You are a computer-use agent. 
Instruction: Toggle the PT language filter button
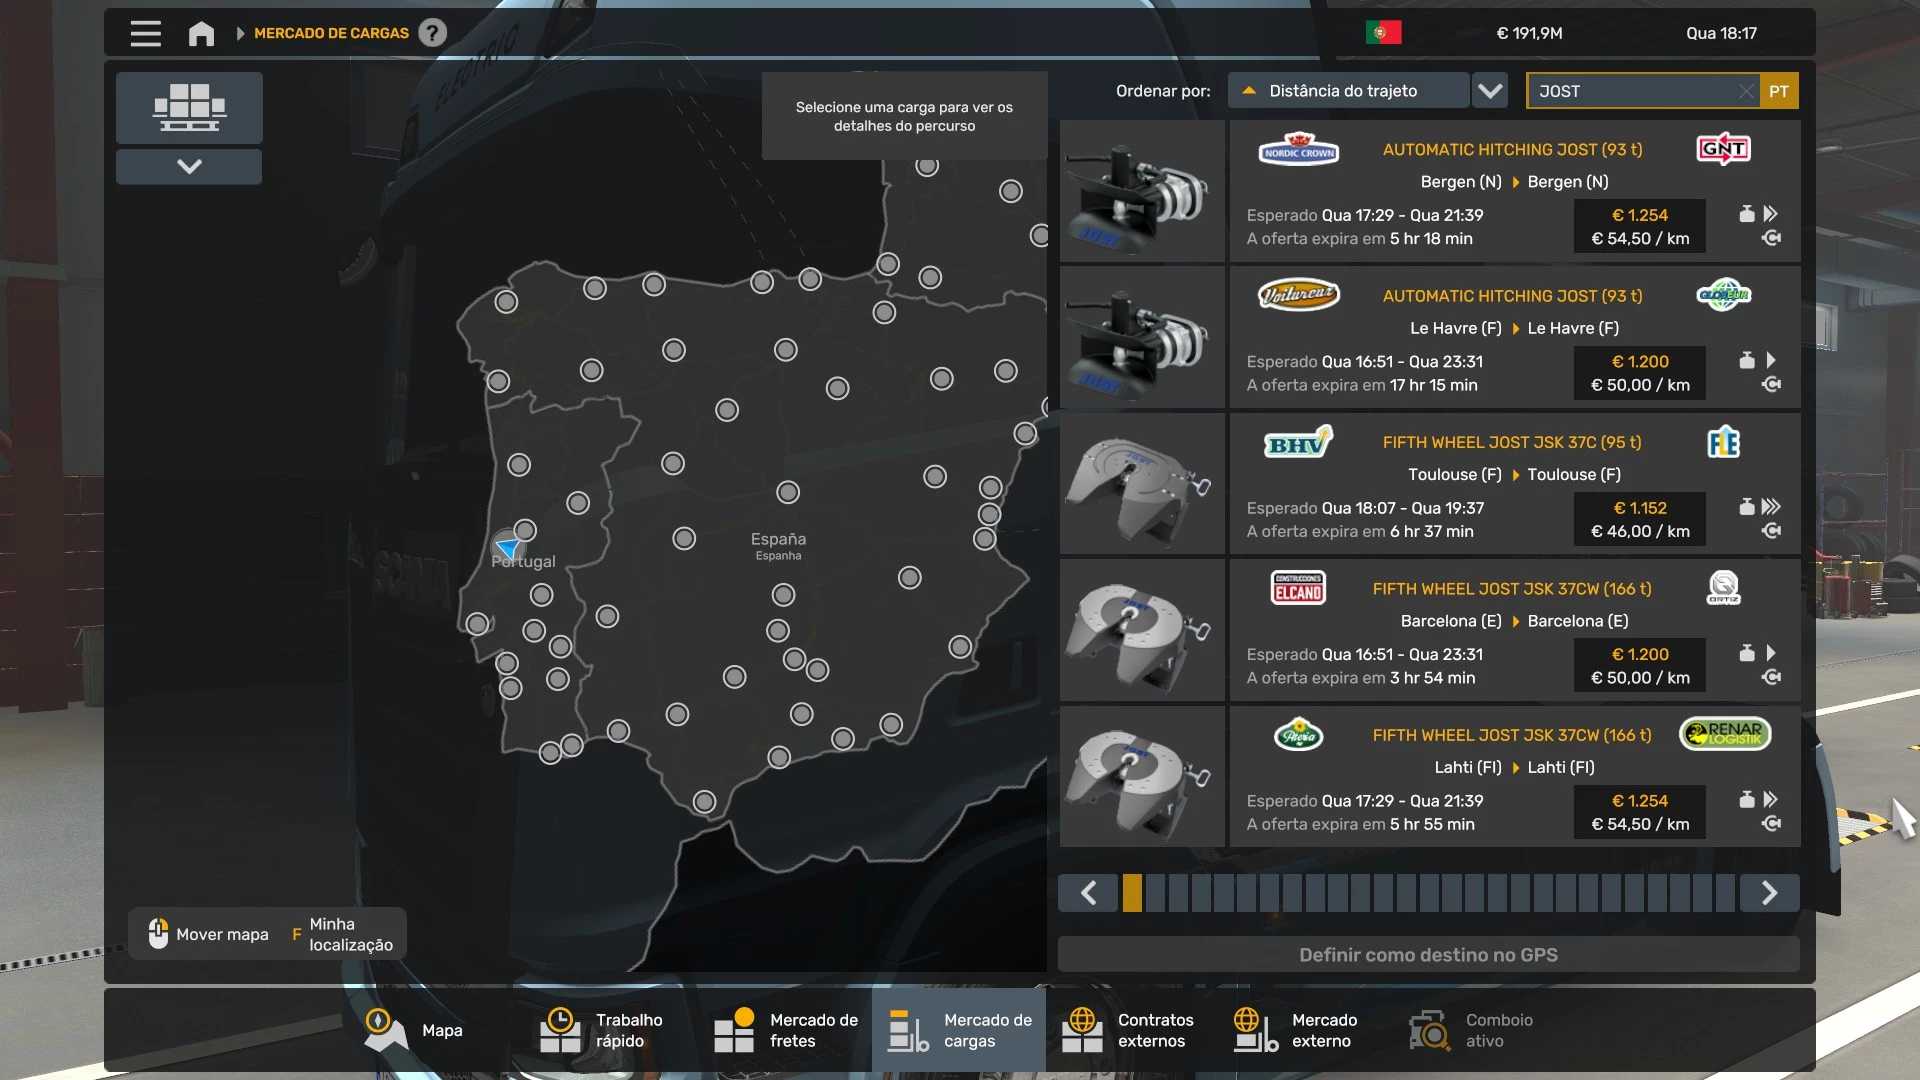pyautogui.click(x=1778, y=91)
